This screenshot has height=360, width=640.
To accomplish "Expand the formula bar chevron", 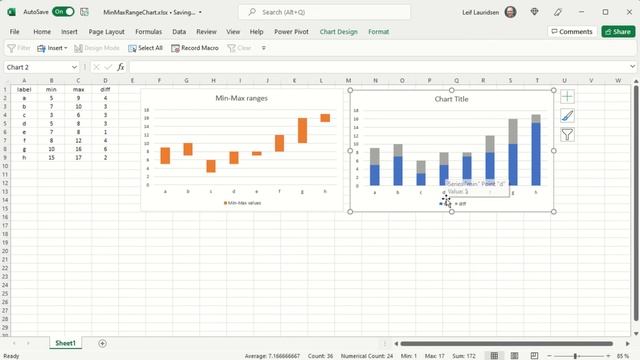I will 632,67.
